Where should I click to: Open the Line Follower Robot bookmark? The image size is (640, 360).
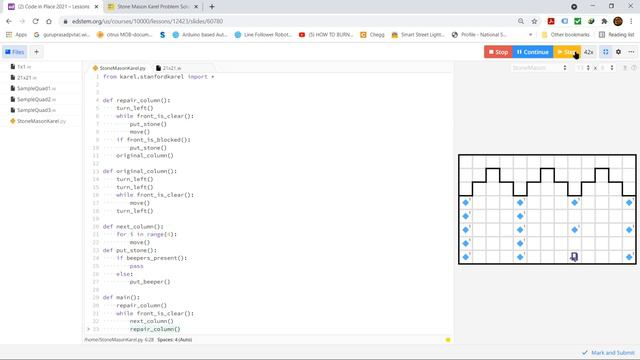[263, 35]
